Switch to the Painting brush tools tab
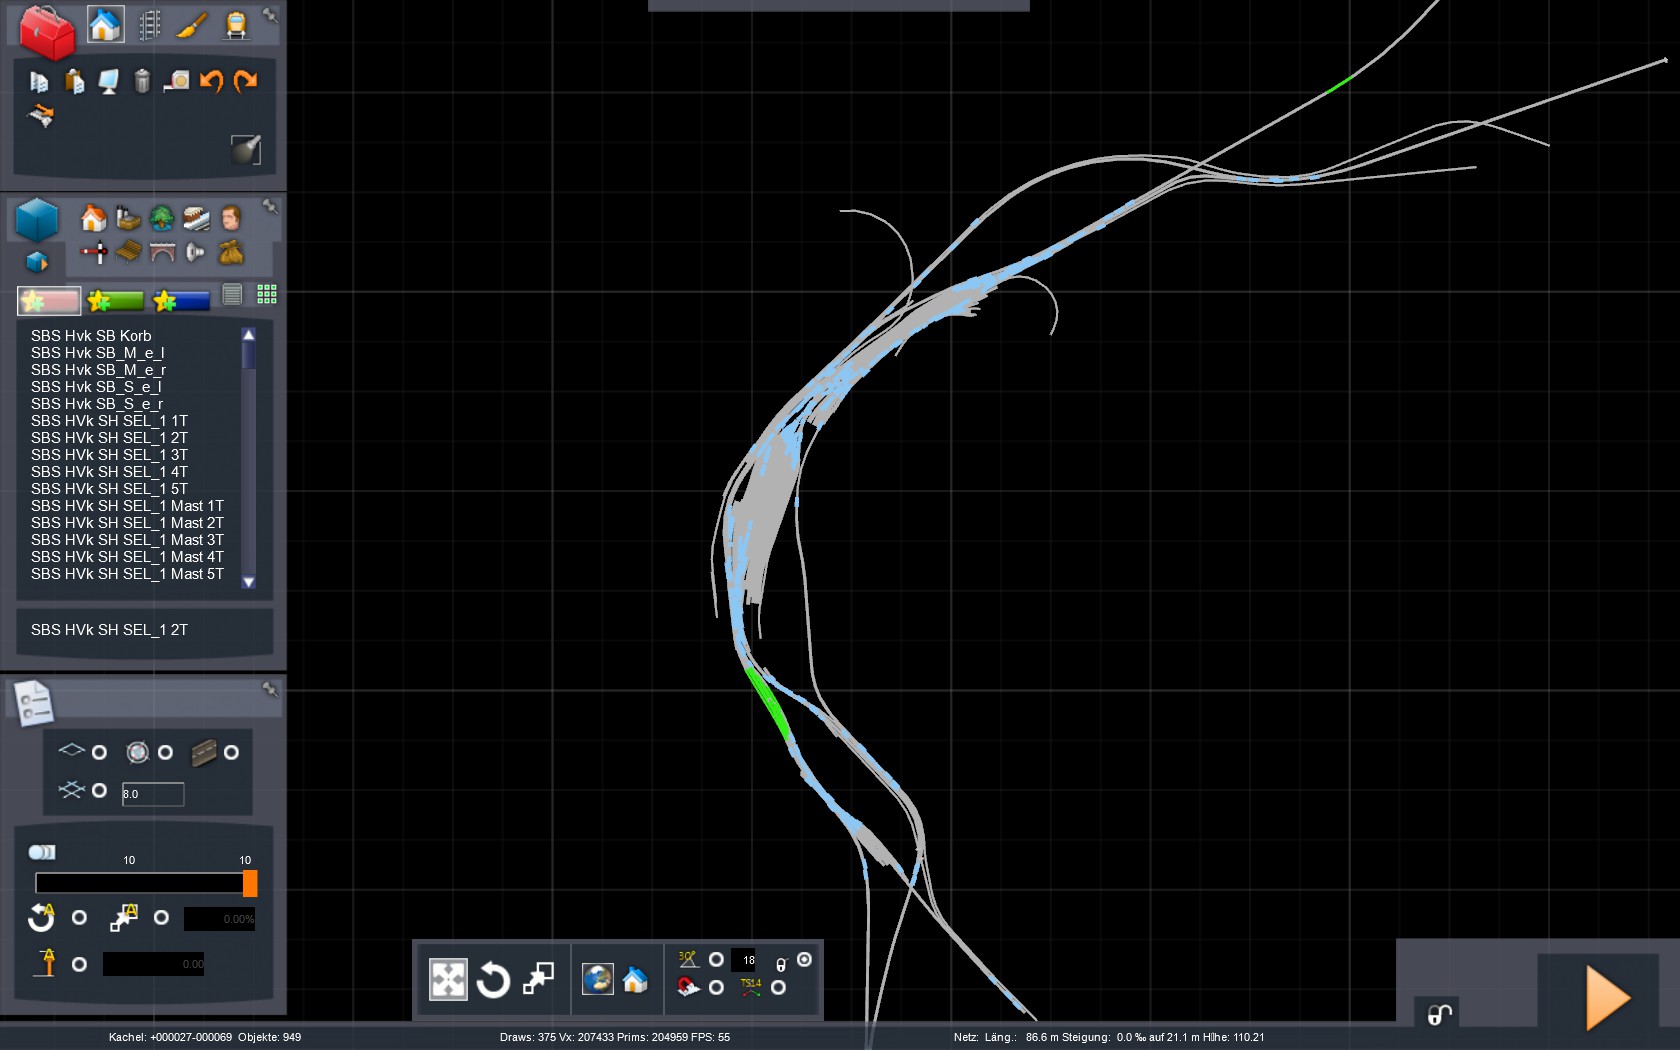Screen dimensions: 1680x1050 [x=192, y=25]
